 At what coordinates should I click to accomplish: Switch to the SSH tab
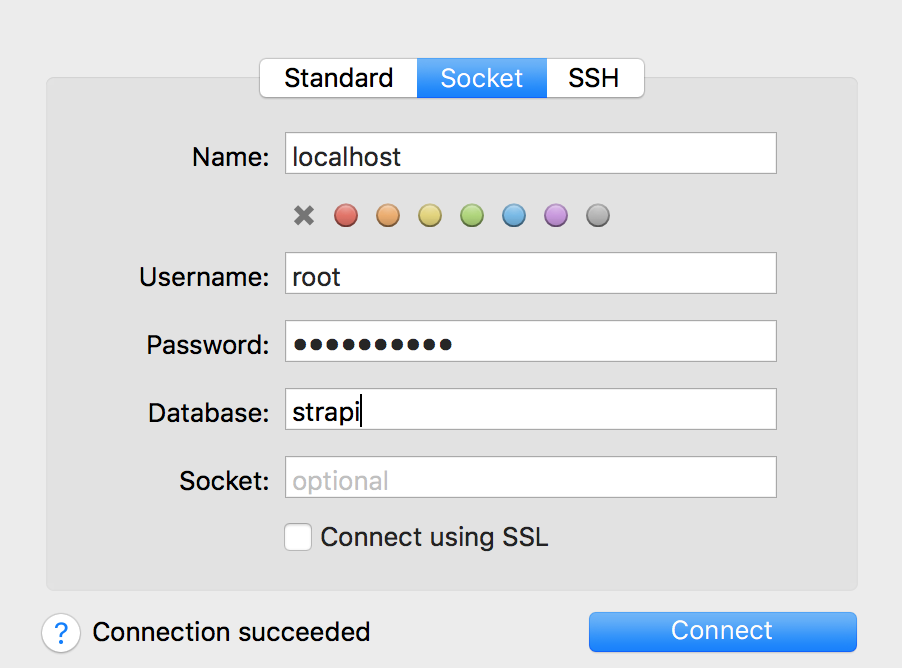point(595,77)
